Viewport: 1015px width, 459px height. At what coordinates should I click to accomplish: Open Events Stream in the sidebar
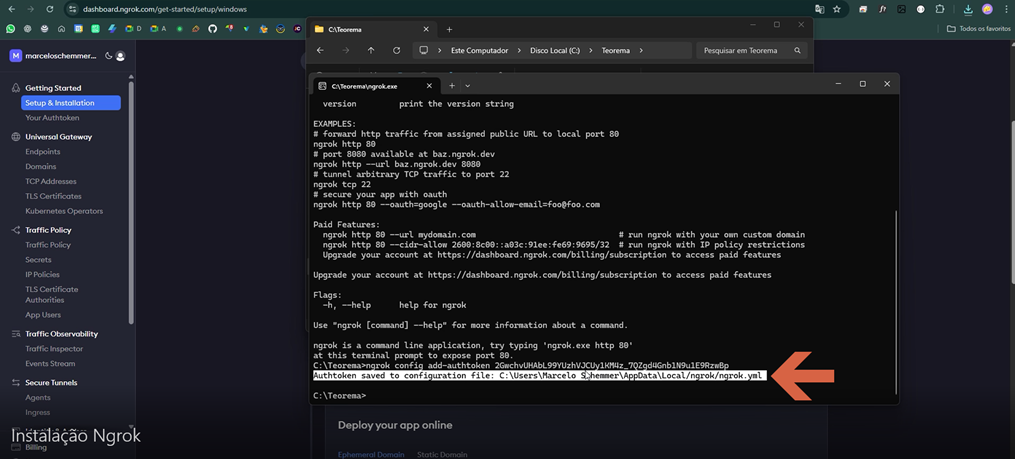(x=50, y=364)
